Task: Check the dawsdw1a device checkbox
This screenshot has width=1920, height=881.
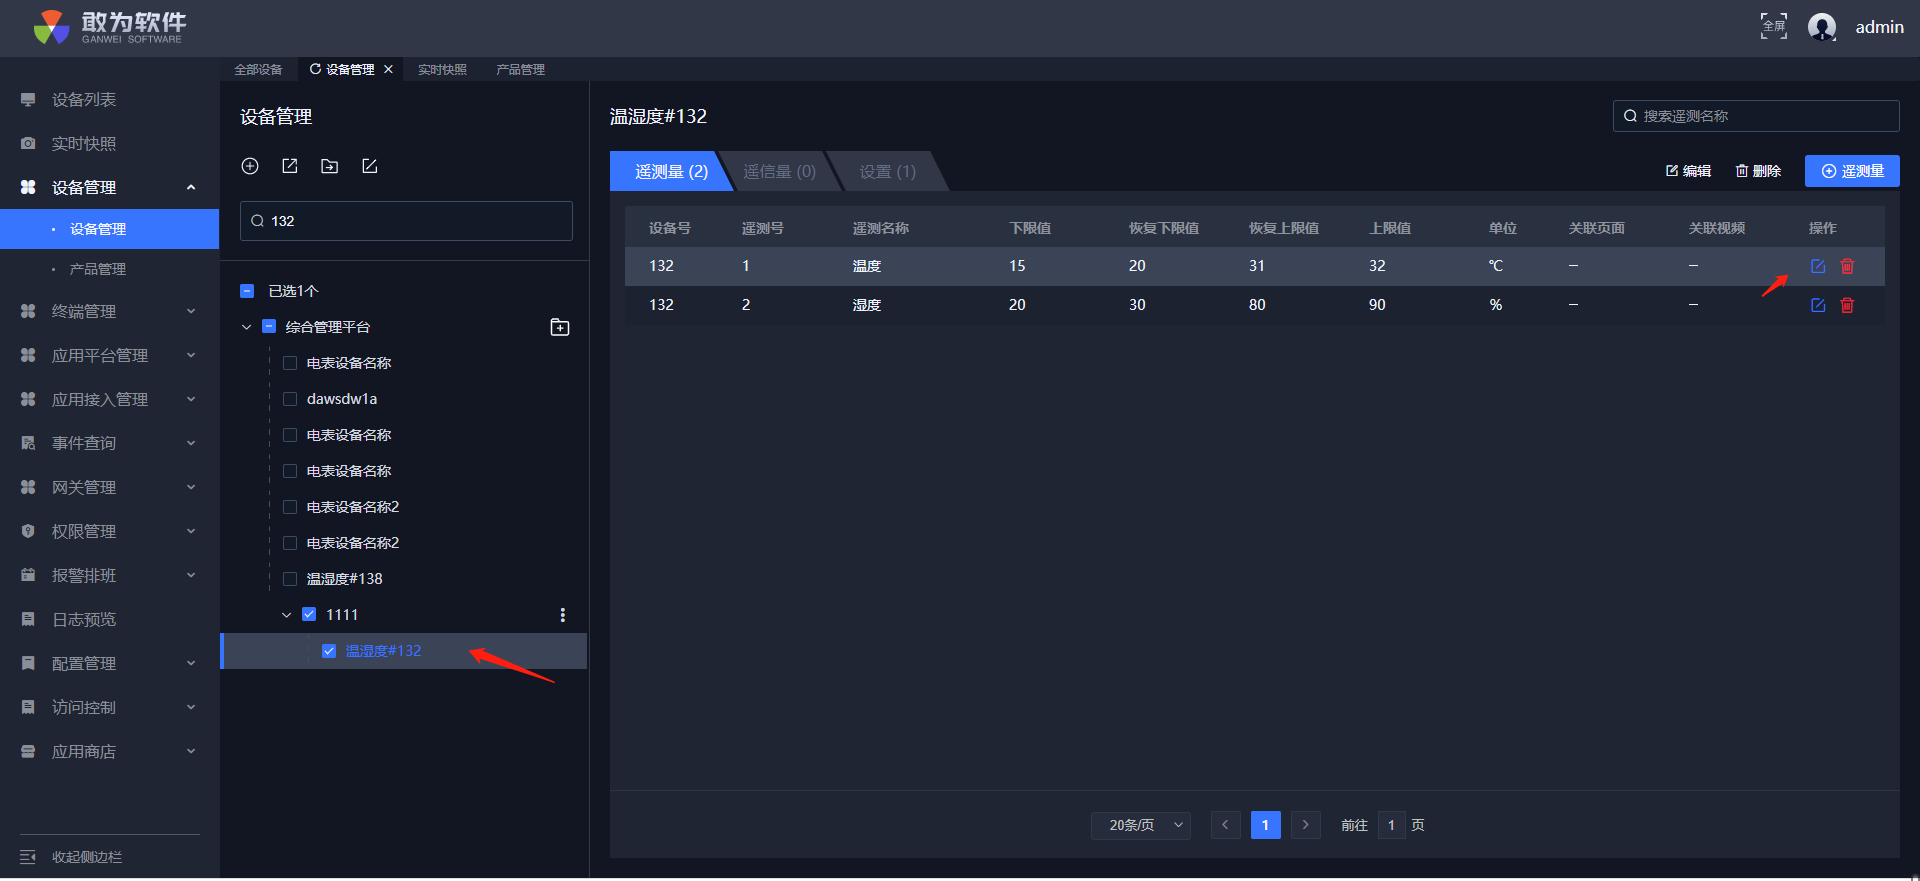Action: pos(290,399)
